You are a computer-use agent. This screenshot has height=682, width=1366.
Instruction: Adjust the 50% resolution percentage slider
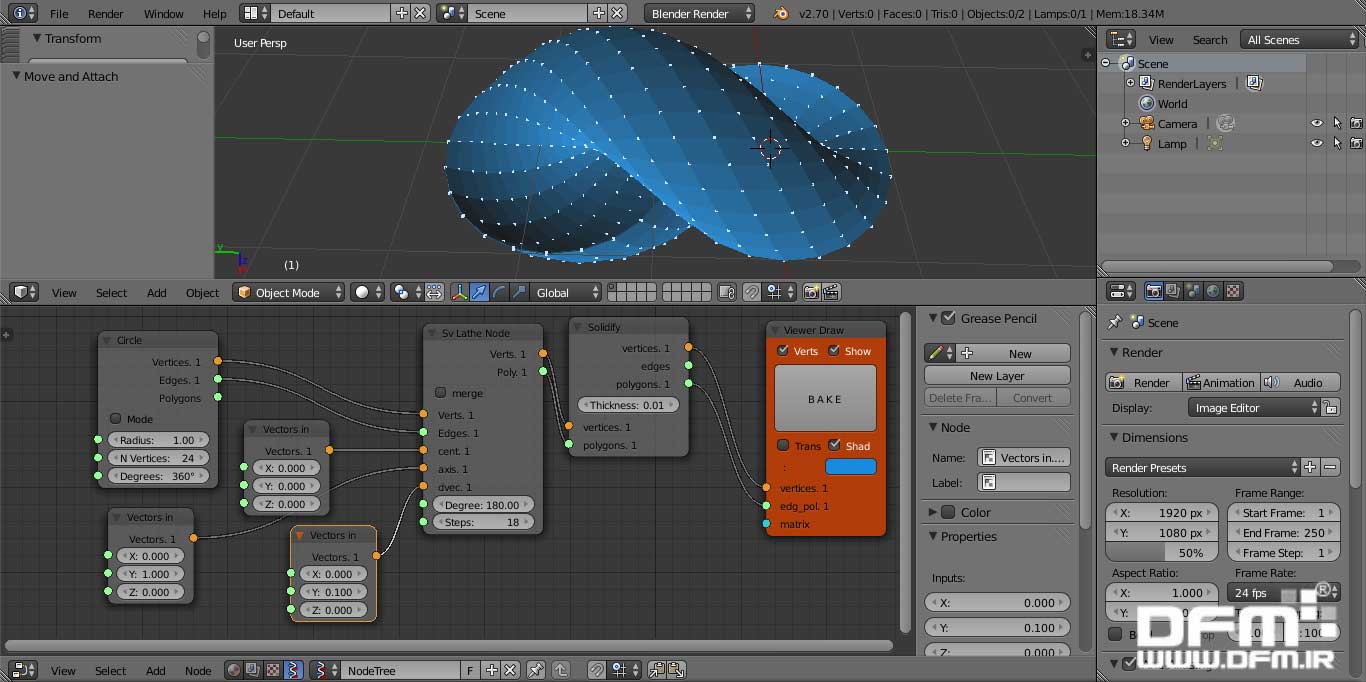click(x=1162, y=552)
